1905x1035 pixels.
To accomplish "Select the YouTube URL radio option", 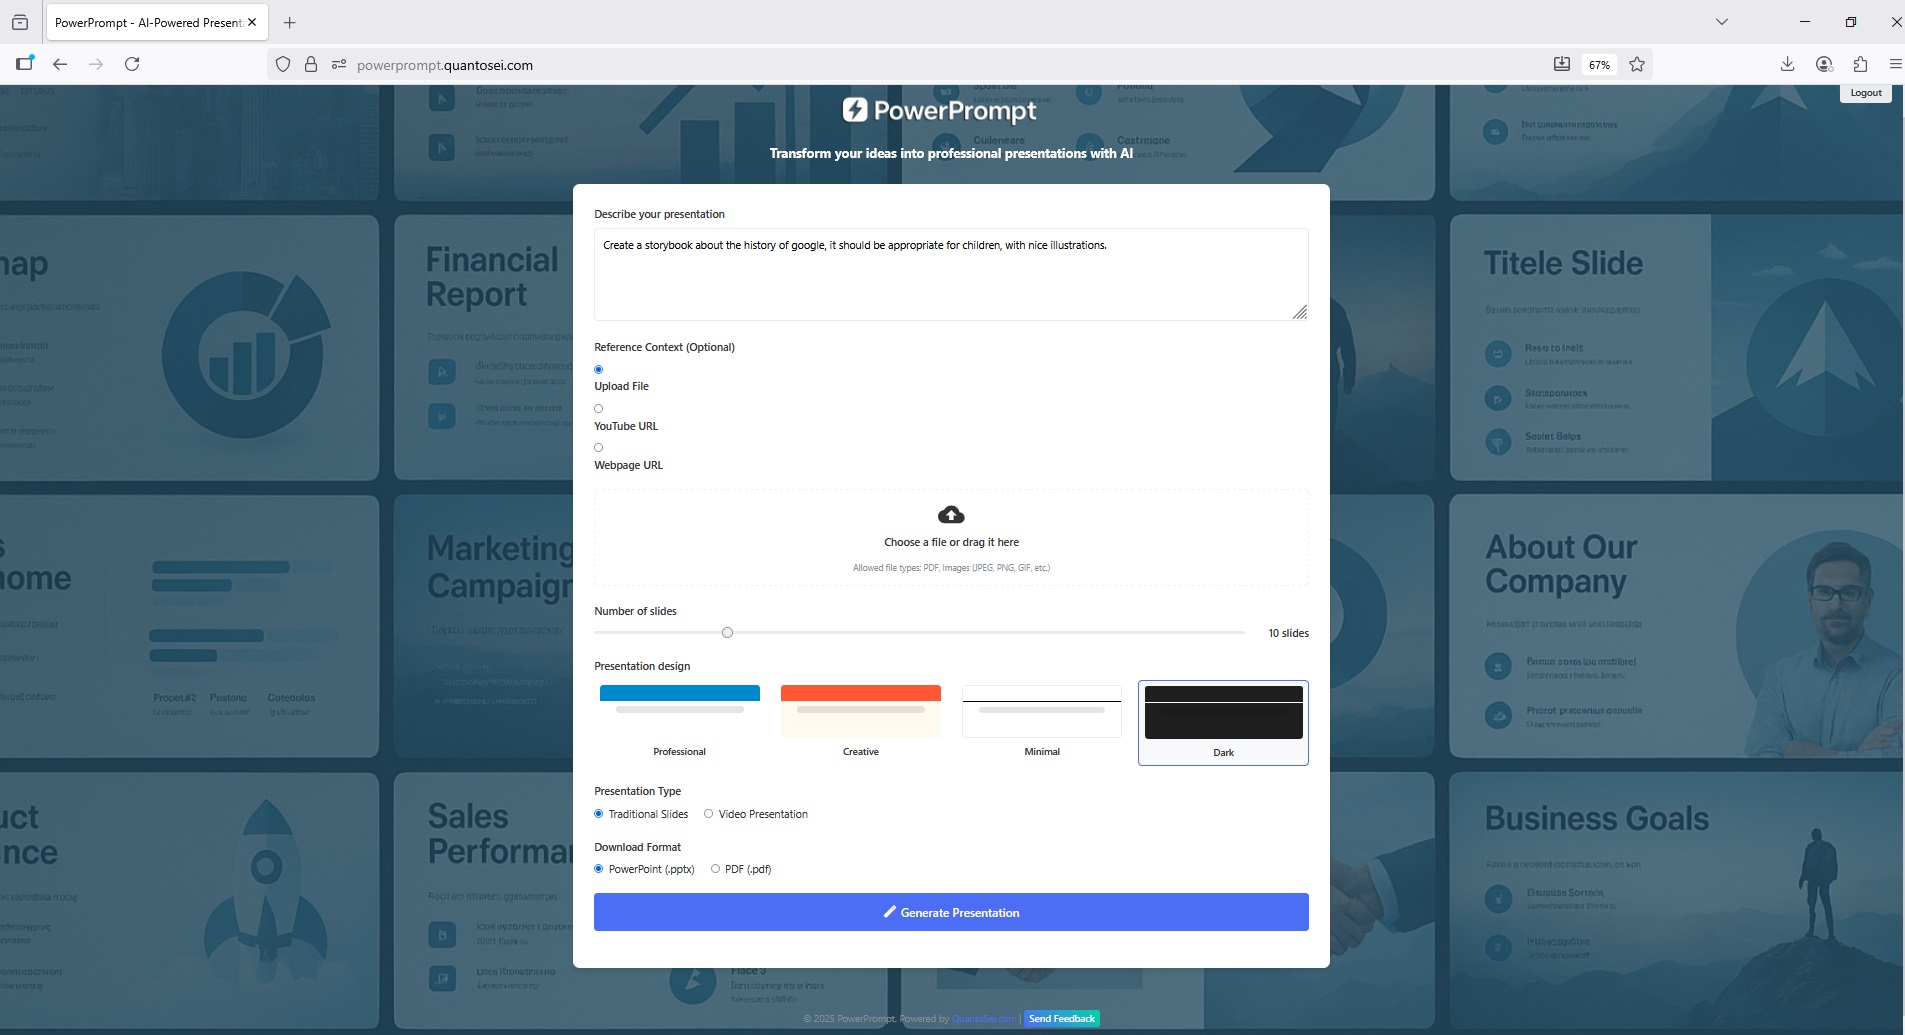I will click(599, 409).
